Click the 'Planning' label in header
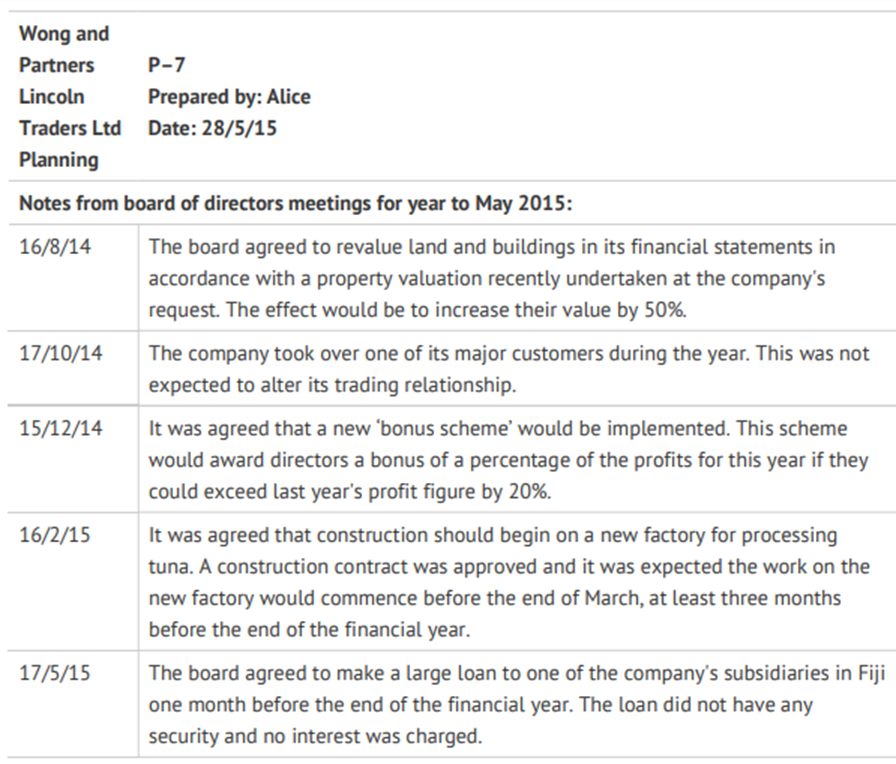The width and height of the screenshot is (896, 764). point(59,160)
